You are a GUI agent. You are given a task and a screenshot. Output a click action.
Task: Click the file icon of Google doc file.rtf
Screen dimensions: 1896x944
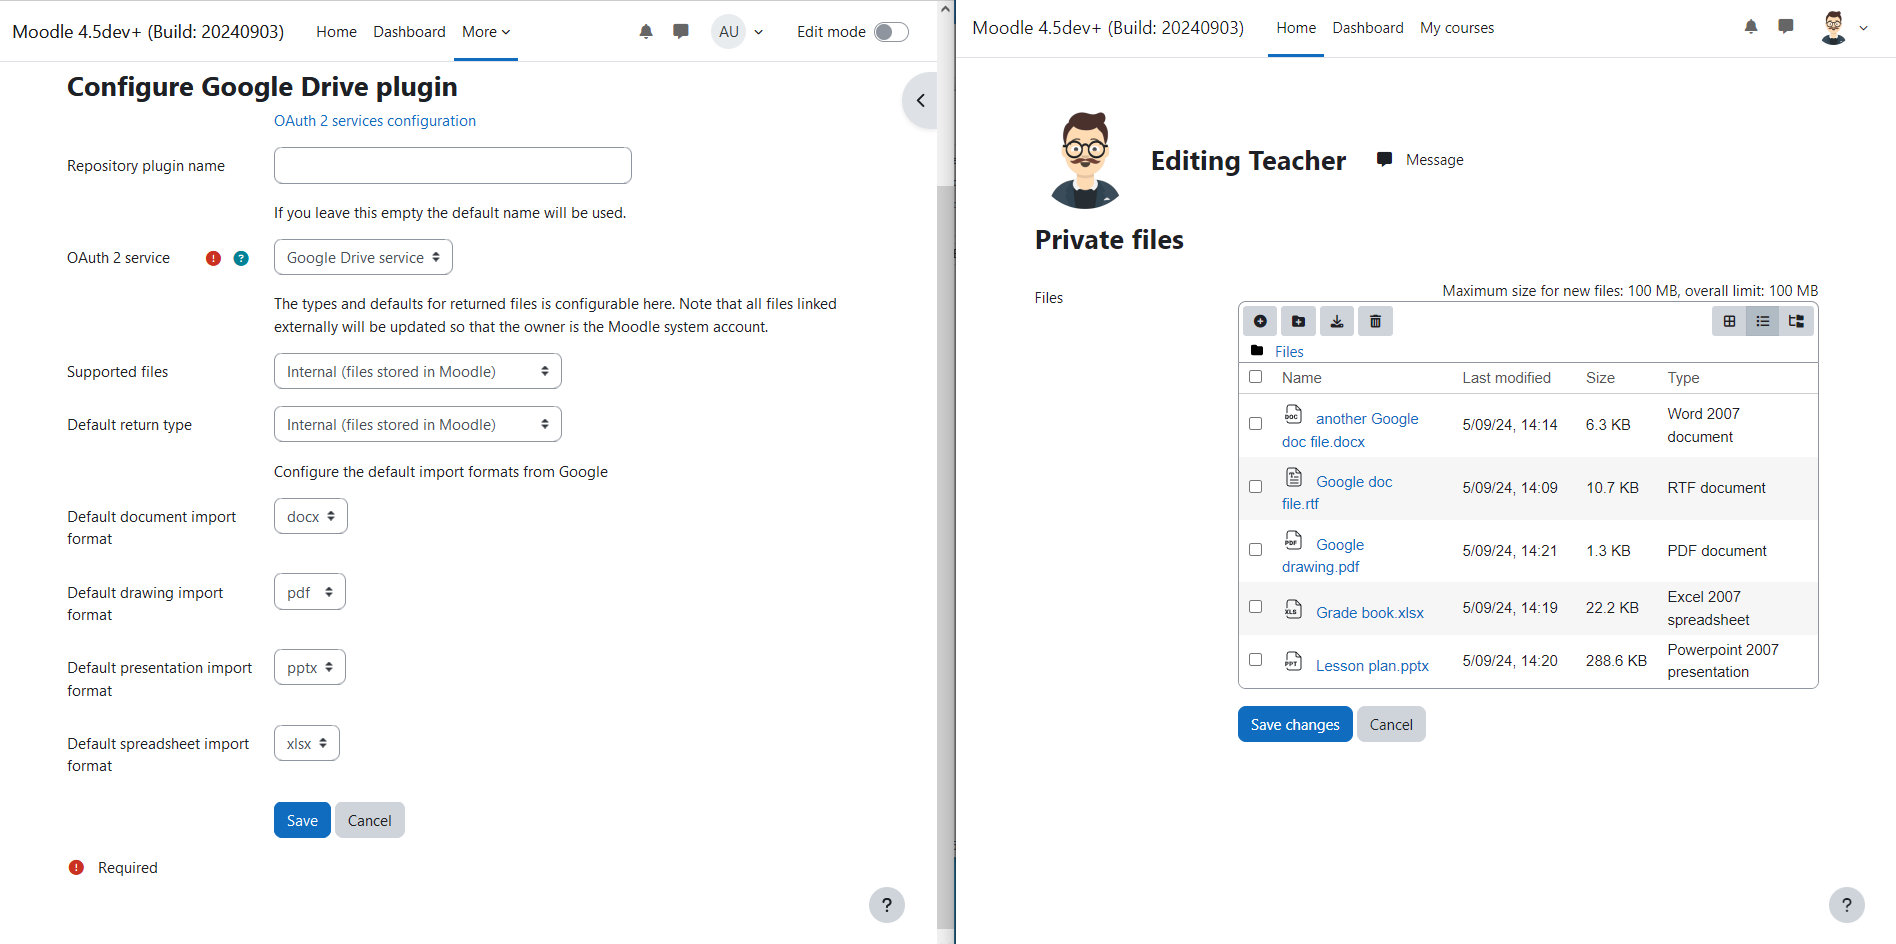1293,477
